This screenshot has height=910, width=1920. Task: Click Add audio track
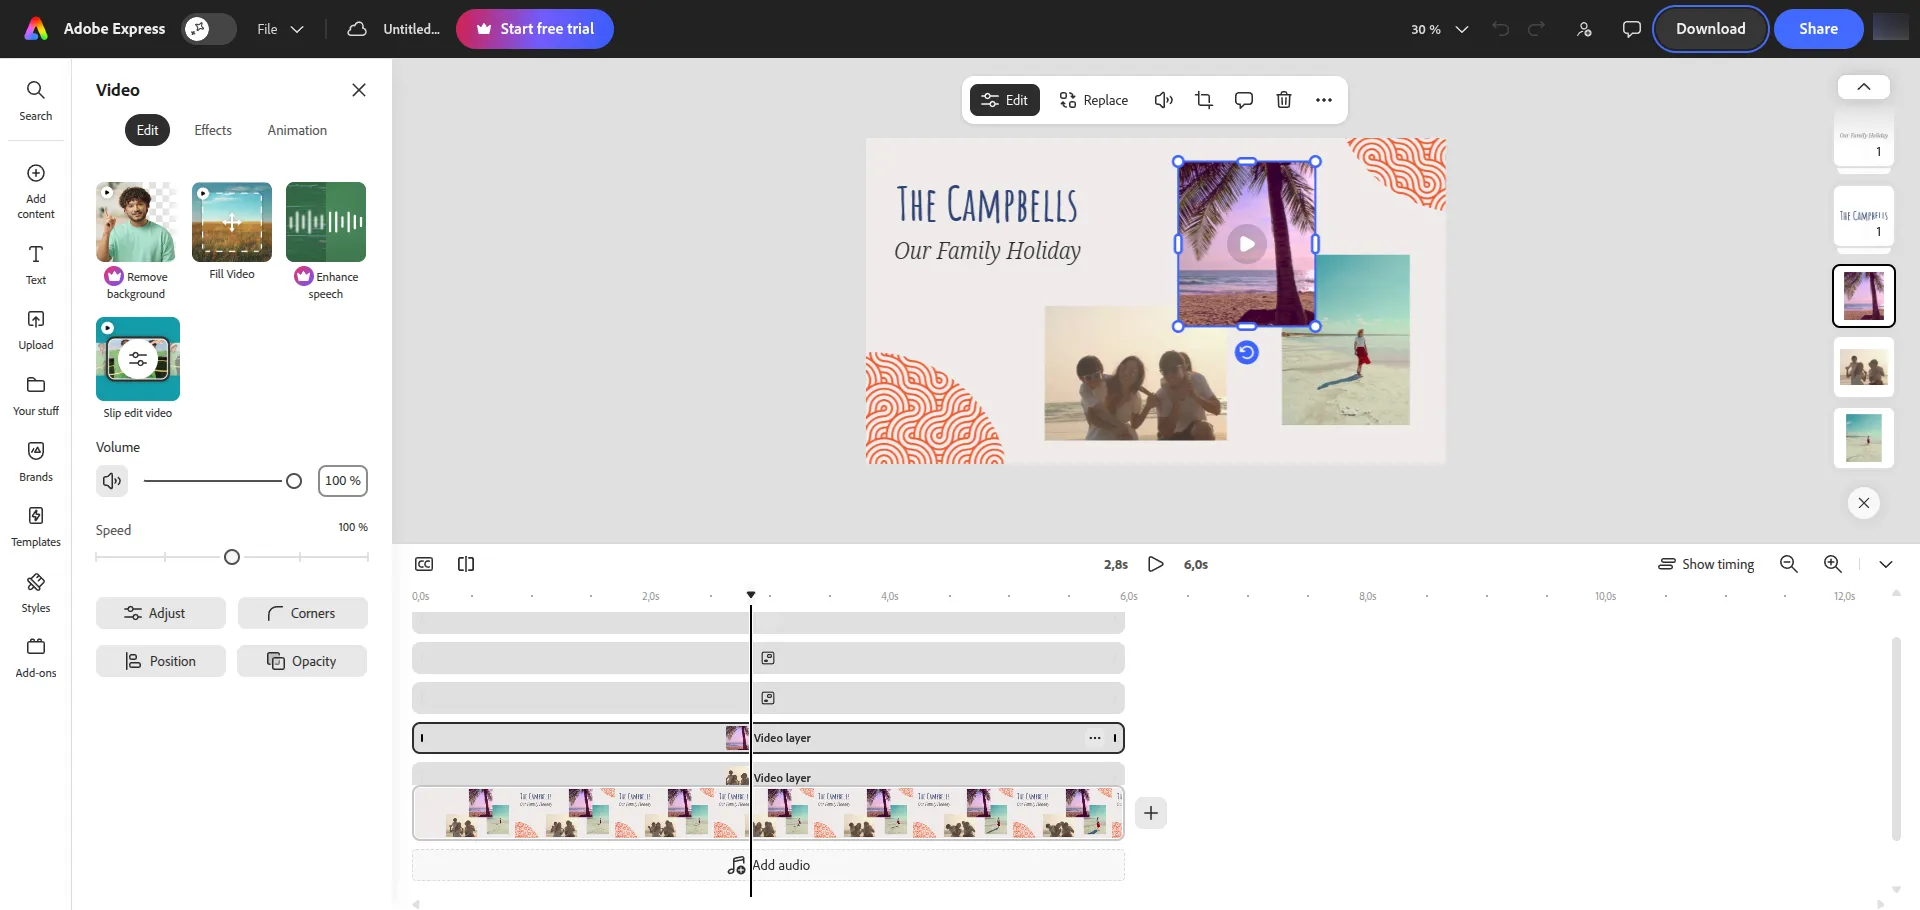tap(768, 865)
